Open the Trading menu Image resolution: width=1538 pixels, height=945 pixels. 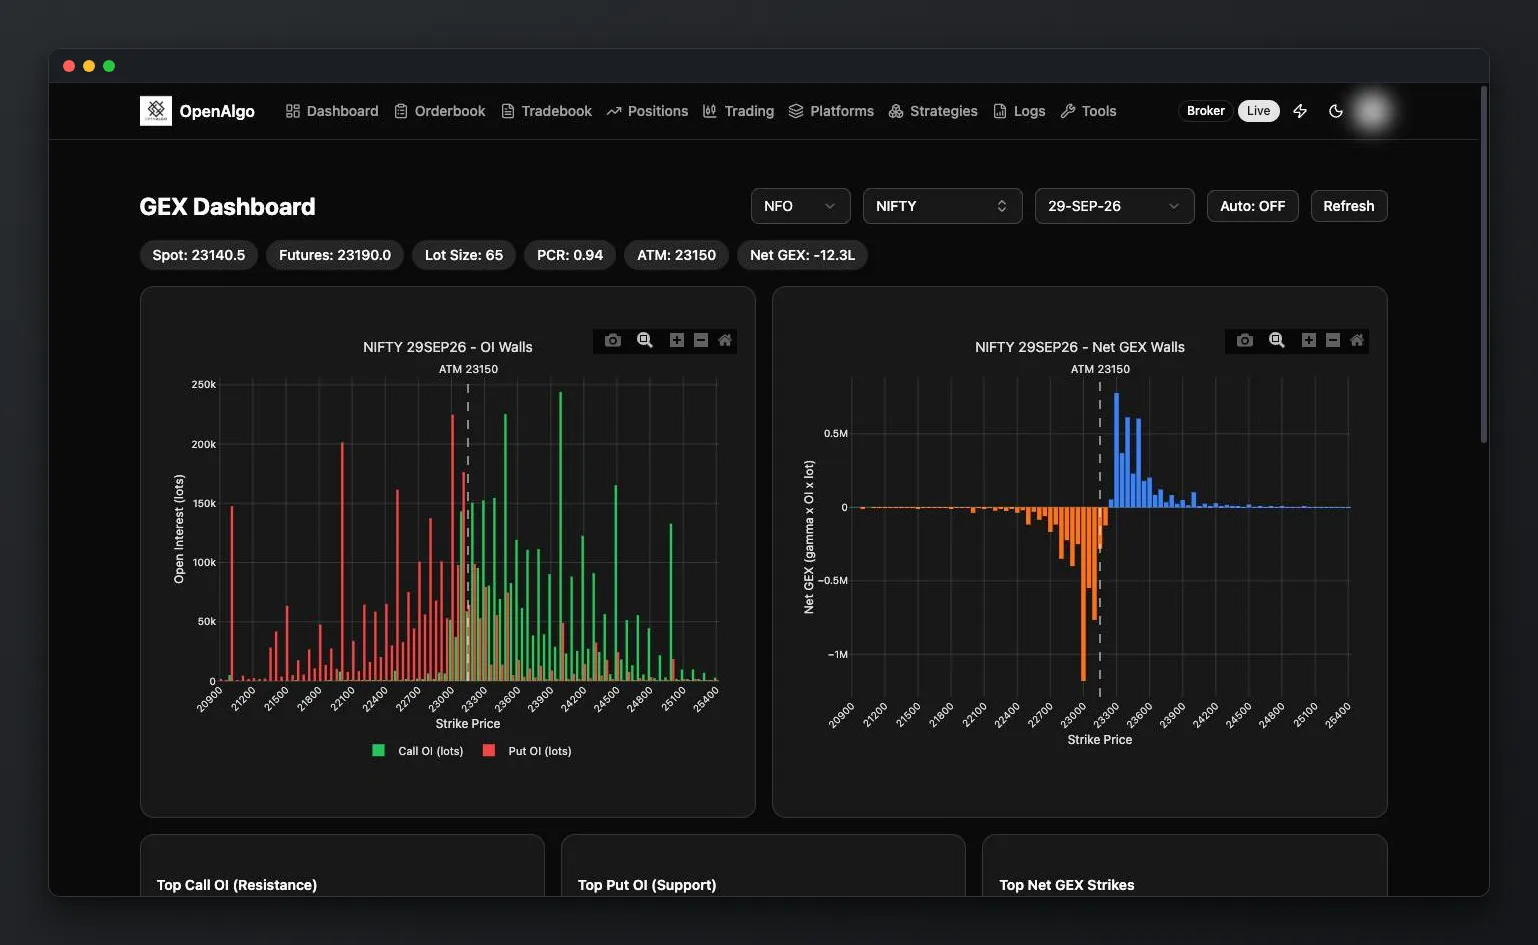click(x=738, y=111)
